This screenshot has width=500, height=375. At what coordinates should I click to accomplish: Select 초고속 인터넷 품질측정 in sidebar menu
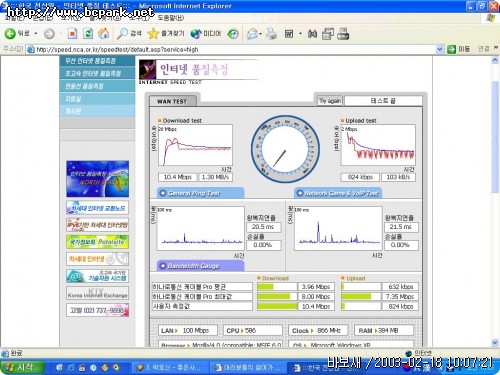pos(97,73)
